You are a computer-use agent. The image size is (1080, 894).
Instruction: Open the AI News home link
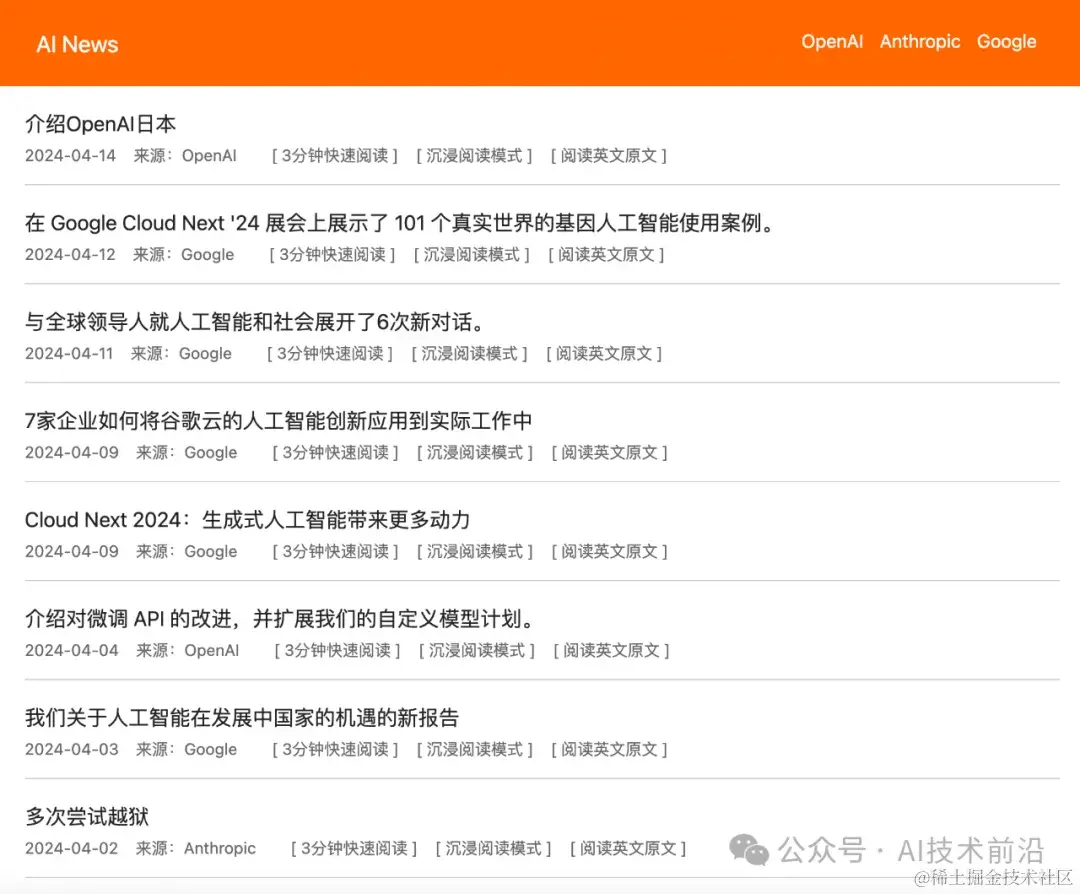coord(77,44)
